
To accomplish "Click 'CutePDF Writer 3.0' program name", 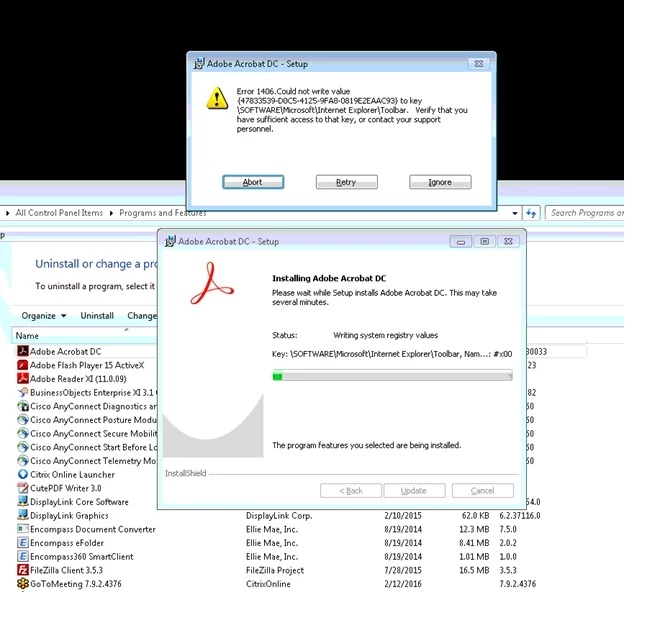I will [66, 488].
